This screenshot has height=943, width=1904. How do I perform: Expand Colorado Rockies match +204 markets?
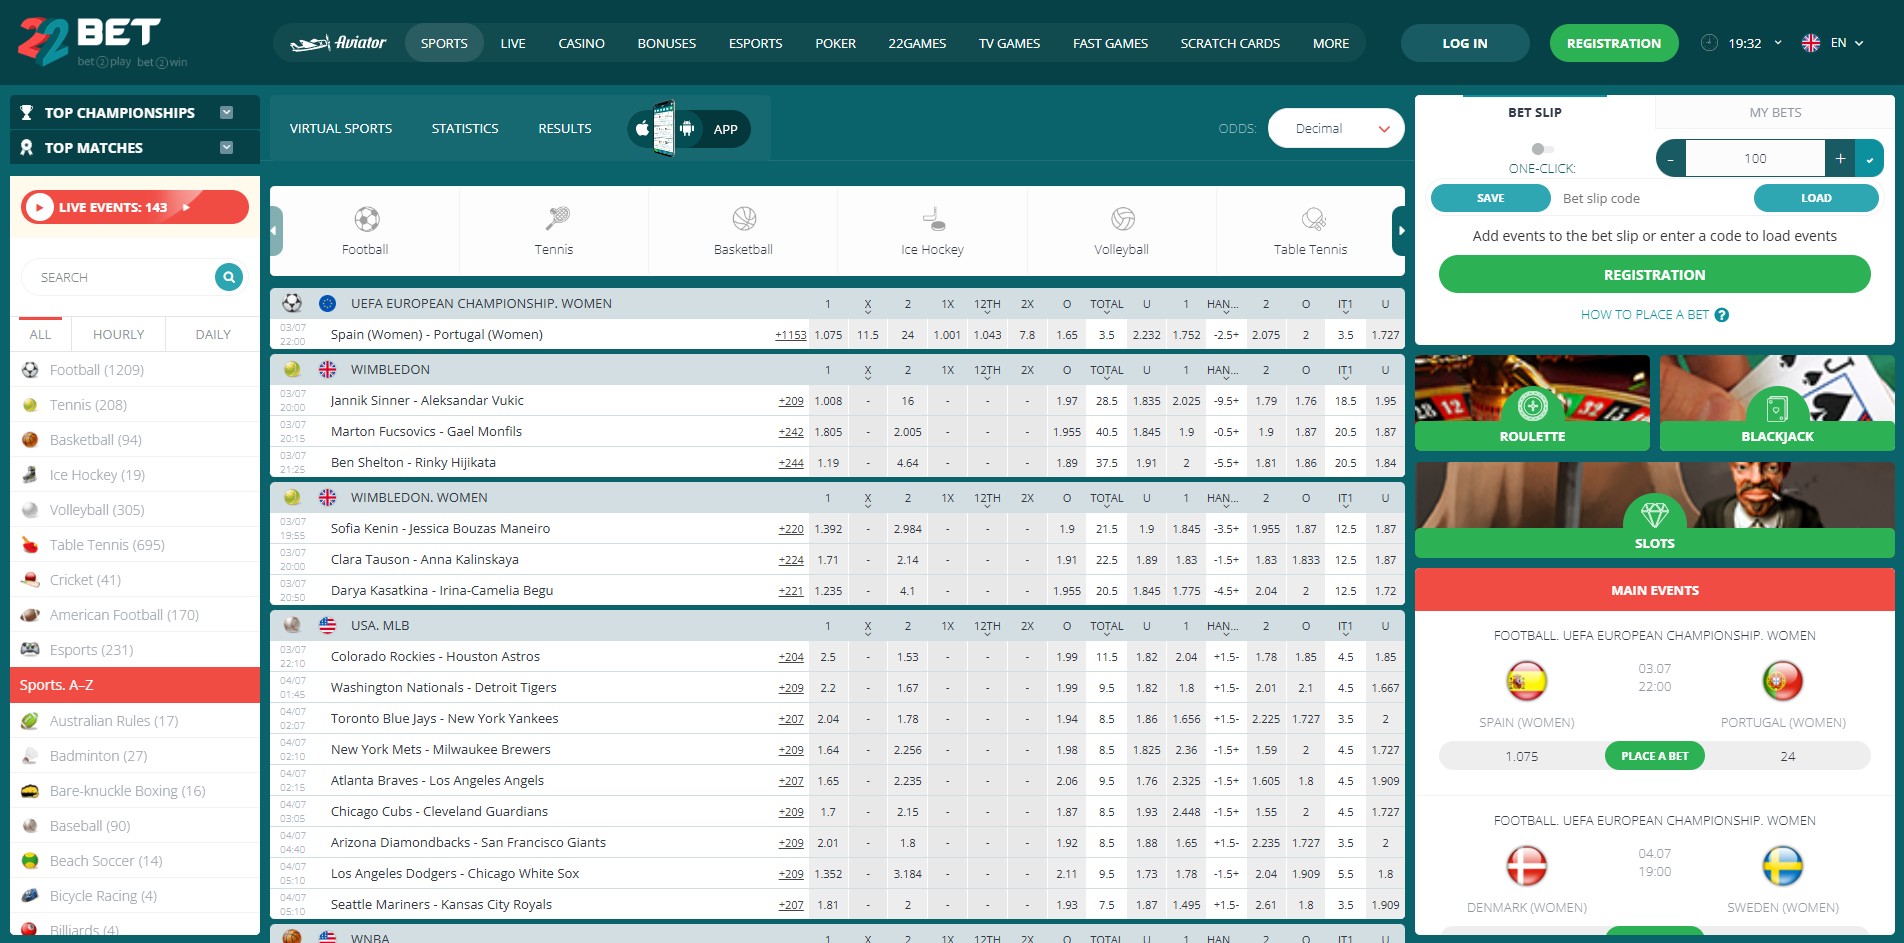pos(791,657)
